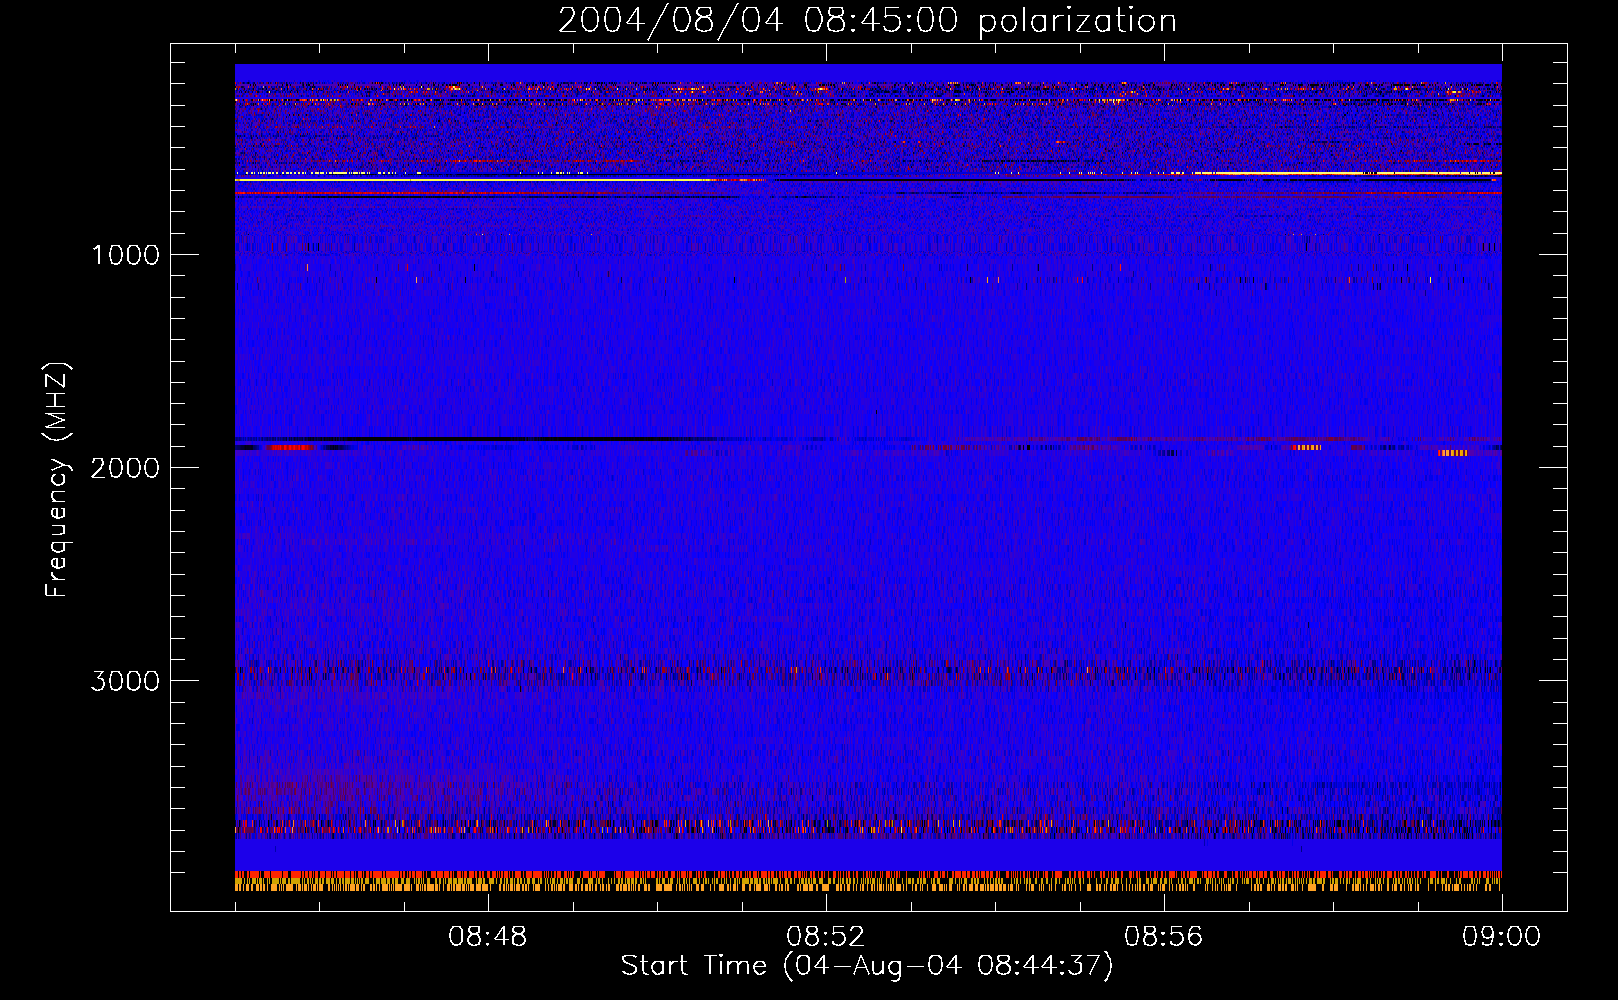Screen dimensions: 1618x1000
Task: Click the 08:52 time tick label
Action: (825, 937)
